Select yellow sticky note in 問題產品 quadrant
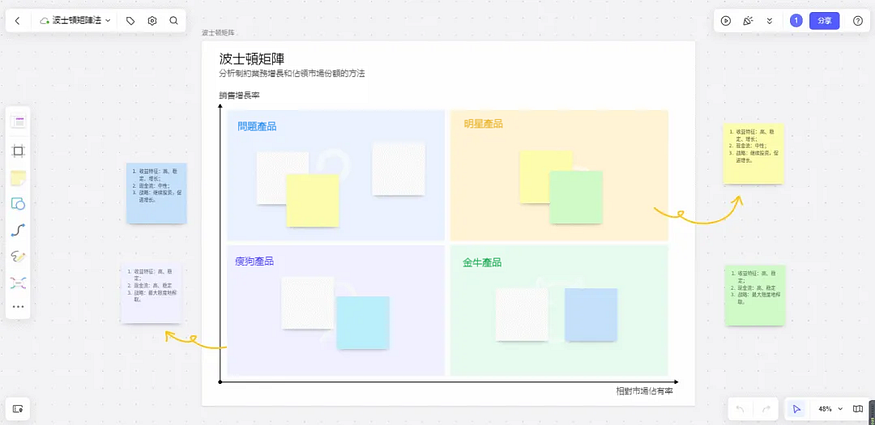Viewport: 875px width, 425px height. (312, 200)
